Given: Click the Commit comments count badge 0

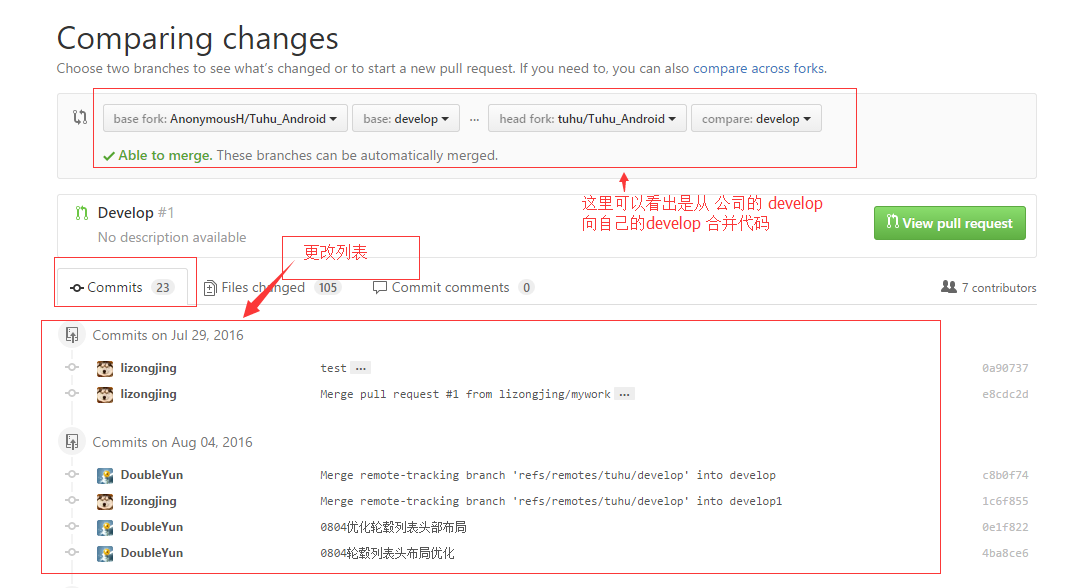Looking at the screenshot, I should pos(526,288).
